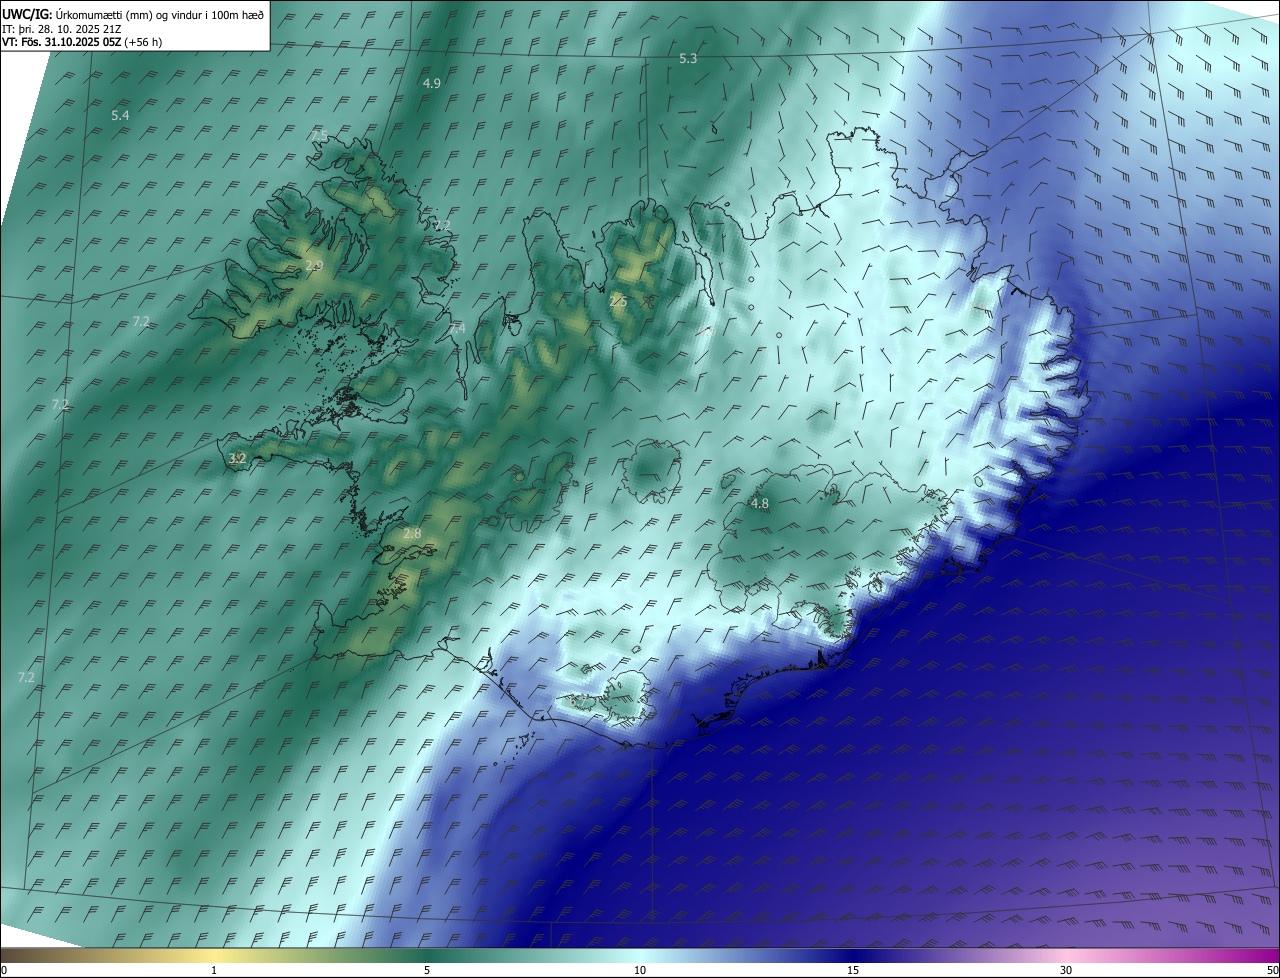Viewport: 1280px width, 978px height.
Task: Click the 4.9 value label on the map
Action: click(x=432, y=84)
